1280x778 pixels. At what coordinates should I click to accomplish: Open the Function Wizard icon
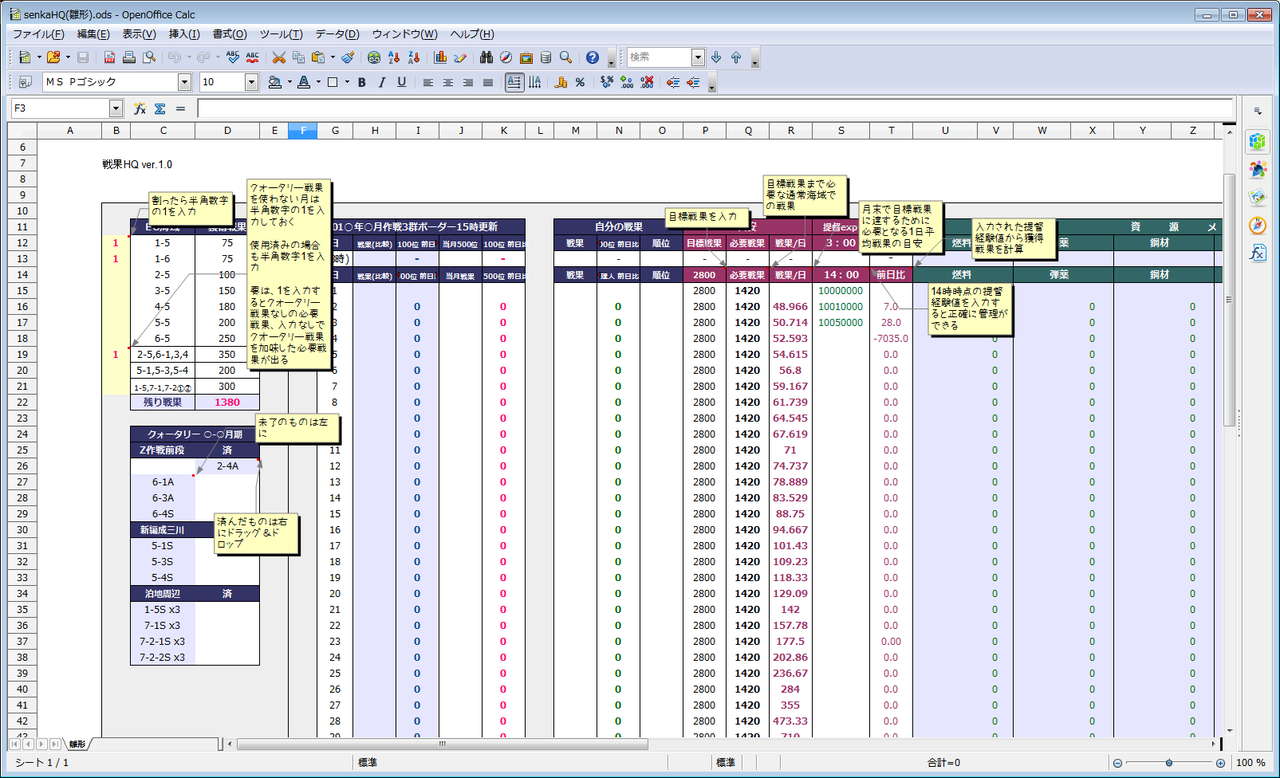point(141,109)
